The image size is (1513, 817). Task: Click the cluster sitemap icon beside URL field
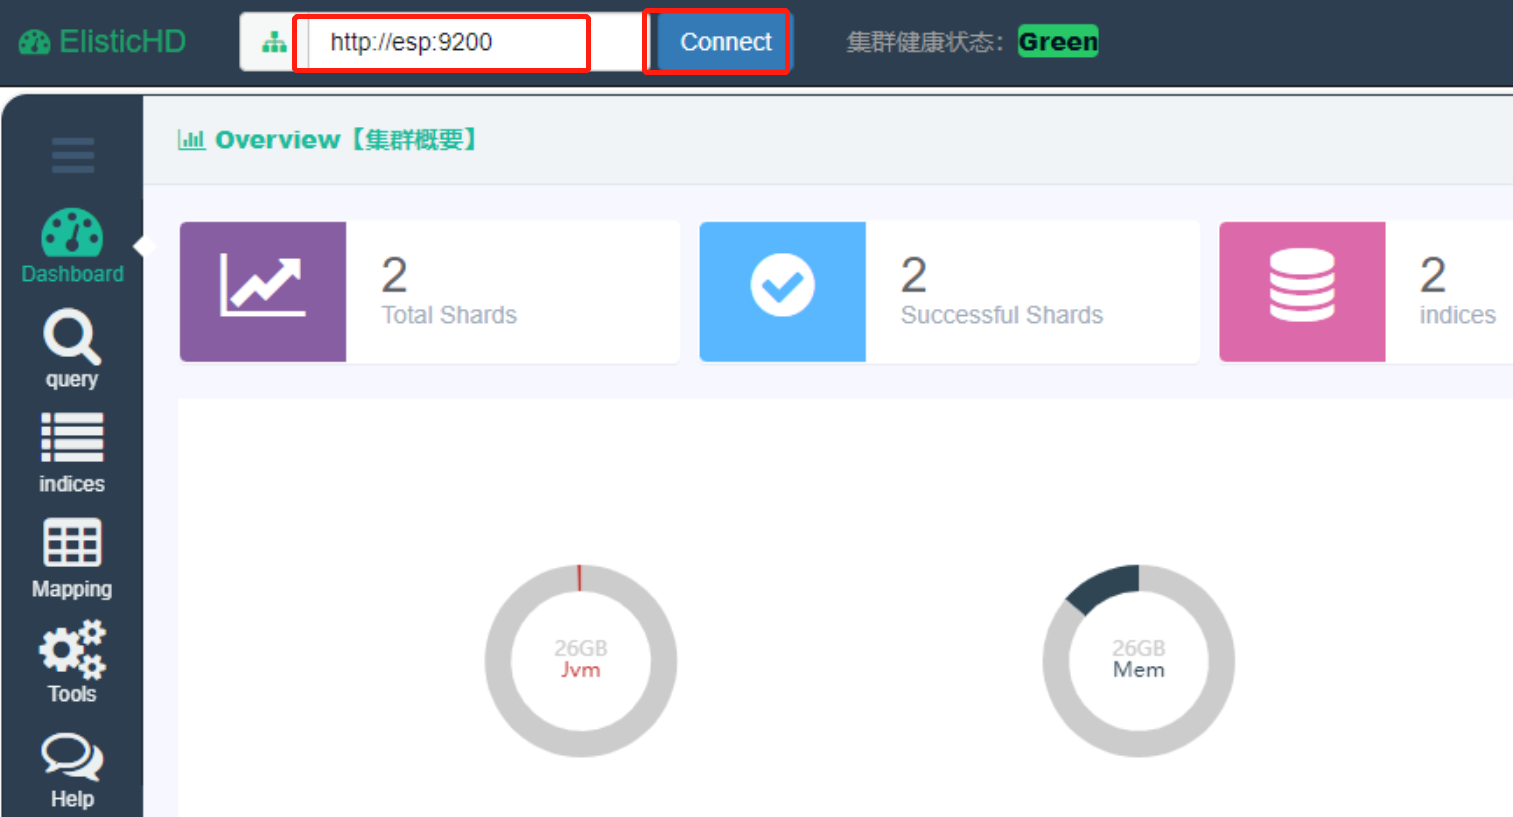pos(273,42)
